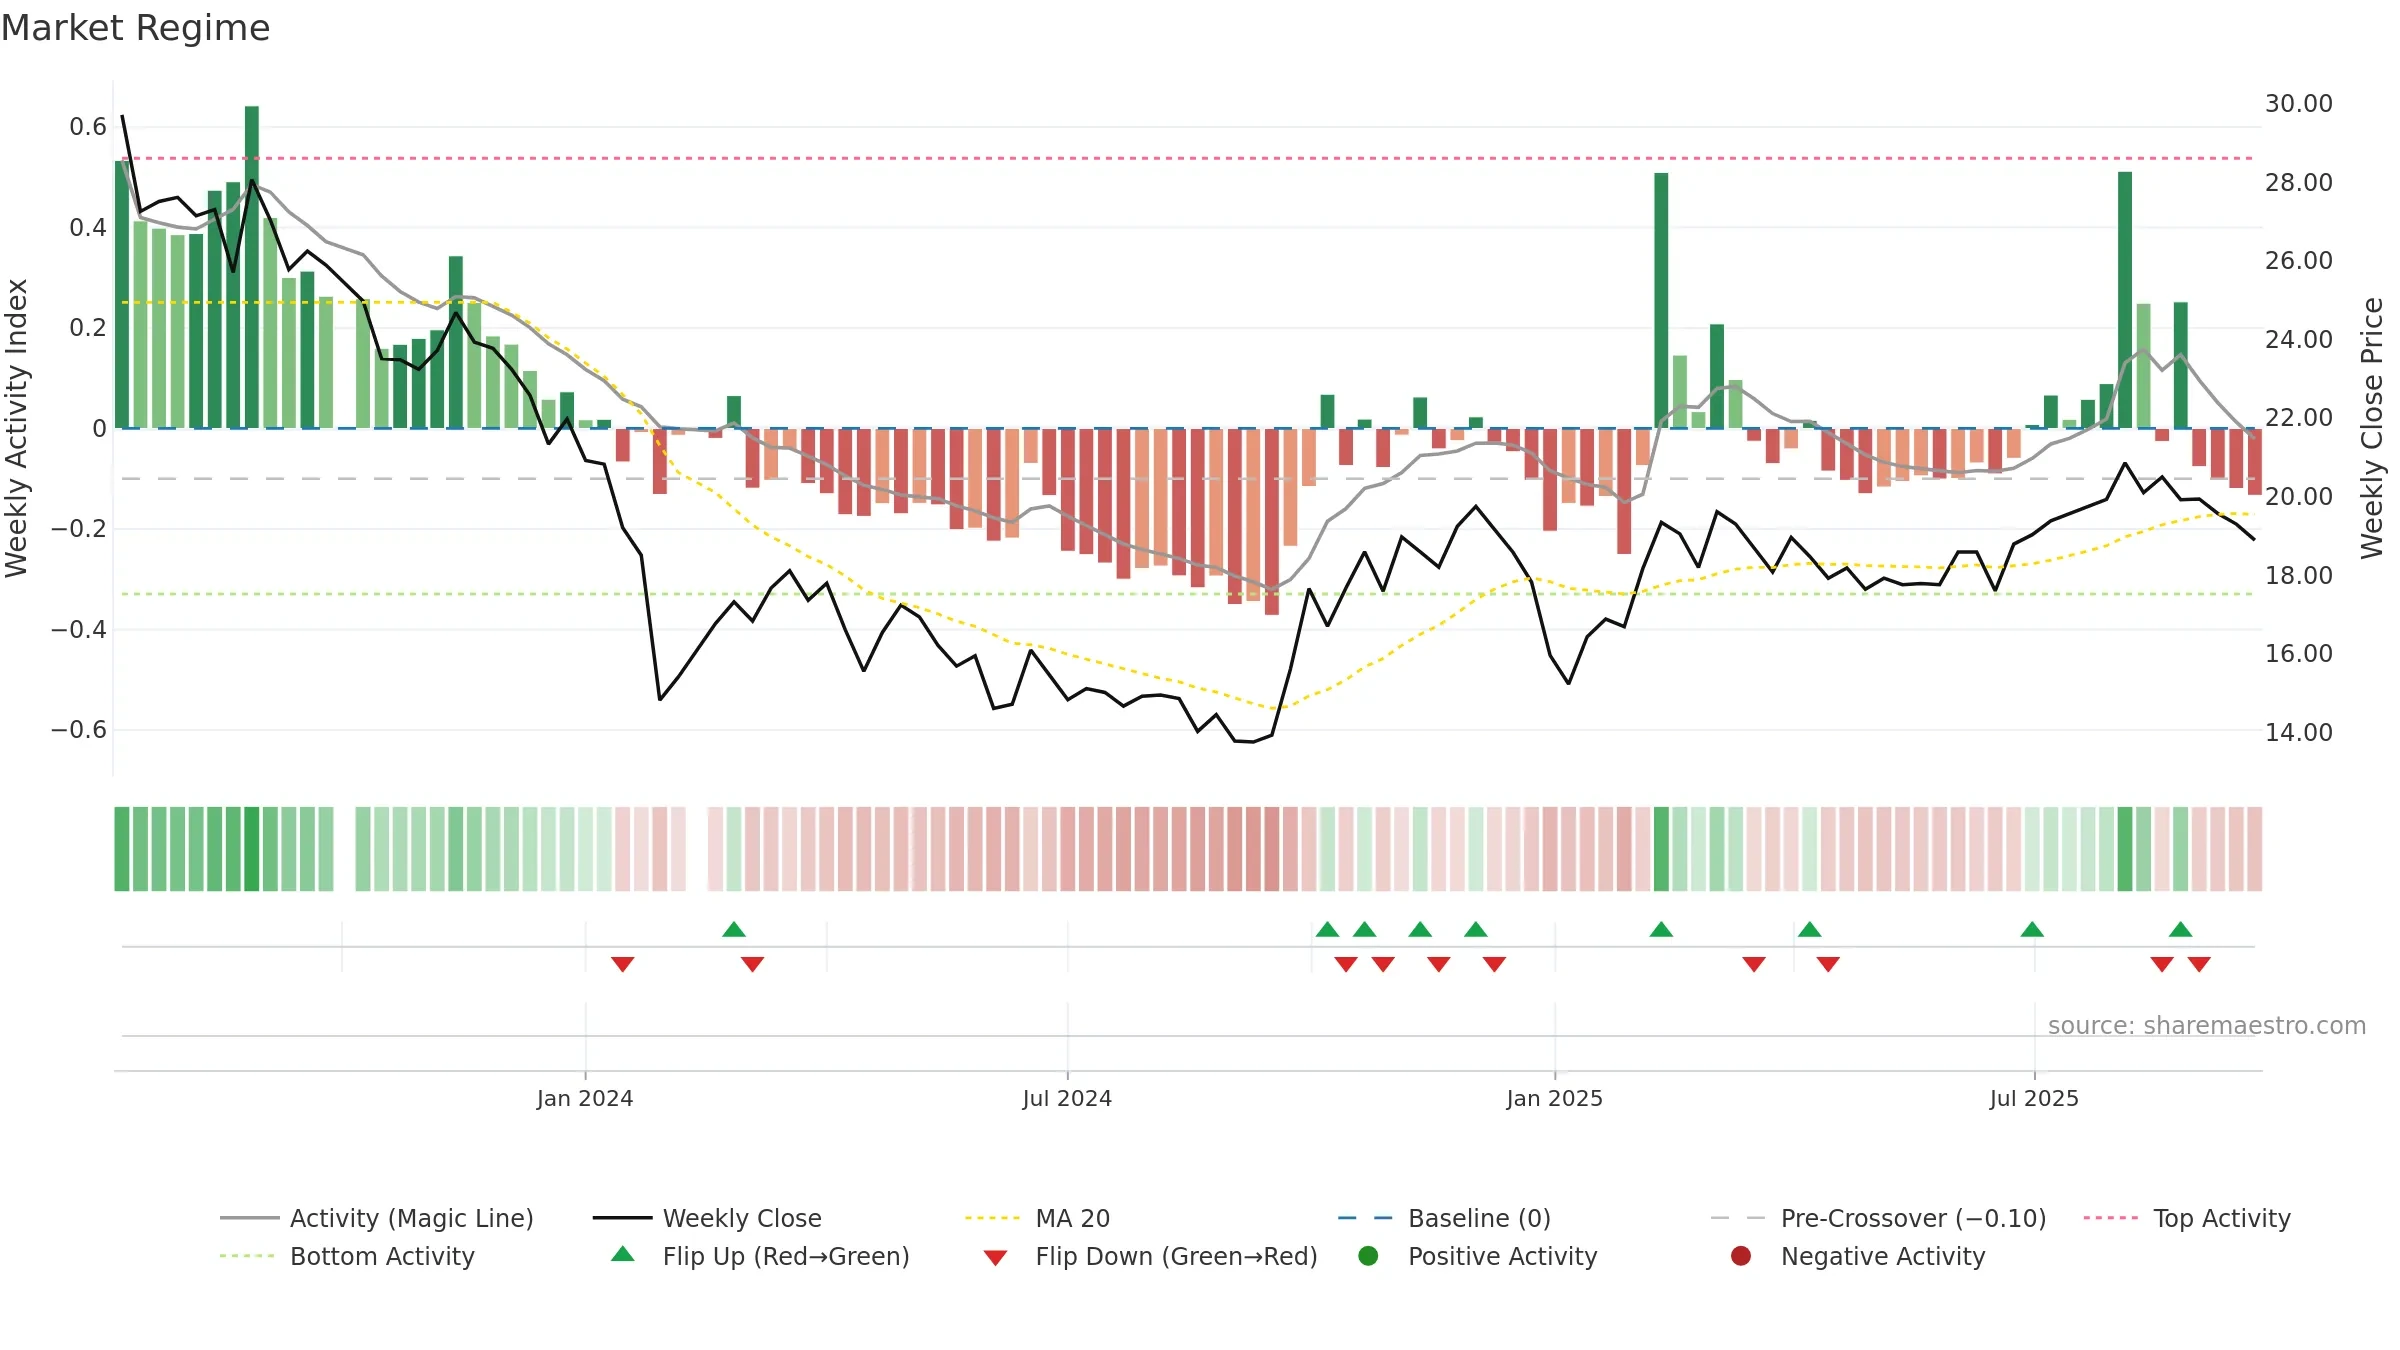The image size is (2400, 1350).
Task: Click the green Flip Up triangle in legend
Action: pyautogui.click(x=623, y=1254)
